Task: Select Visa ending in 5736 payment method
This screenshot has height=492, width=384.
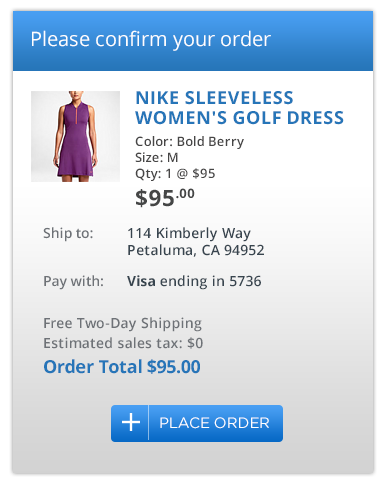Action: [194, 281]
